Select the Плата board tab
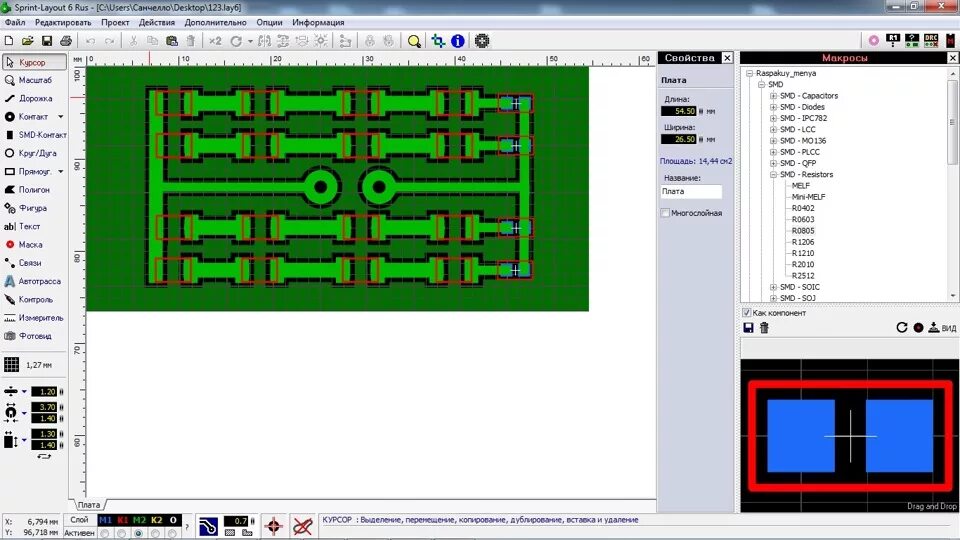 pos(89,505)
